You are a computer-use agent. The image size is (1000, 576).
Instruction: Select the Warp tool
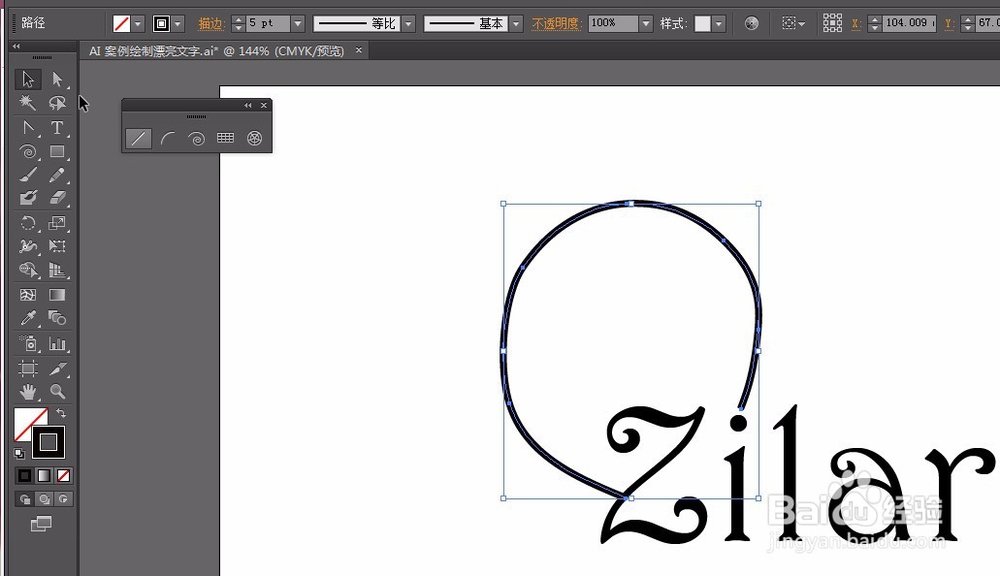point(27,246)
